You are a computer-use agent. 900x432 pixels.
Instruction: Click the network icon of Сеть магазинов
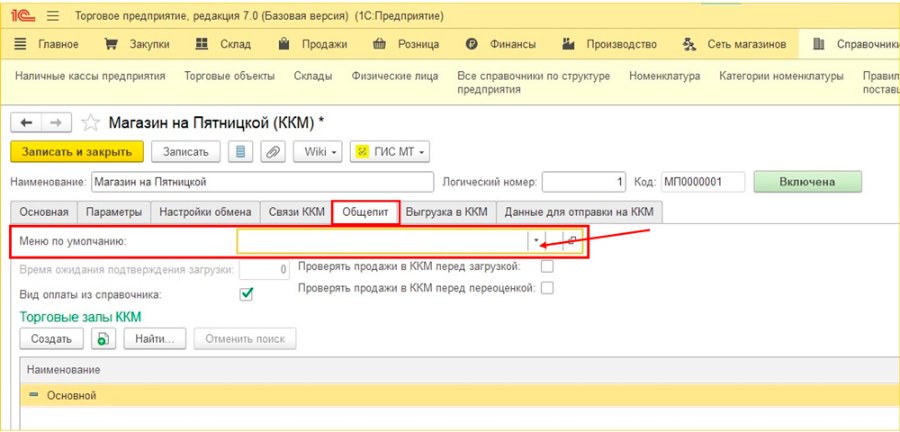689,44
